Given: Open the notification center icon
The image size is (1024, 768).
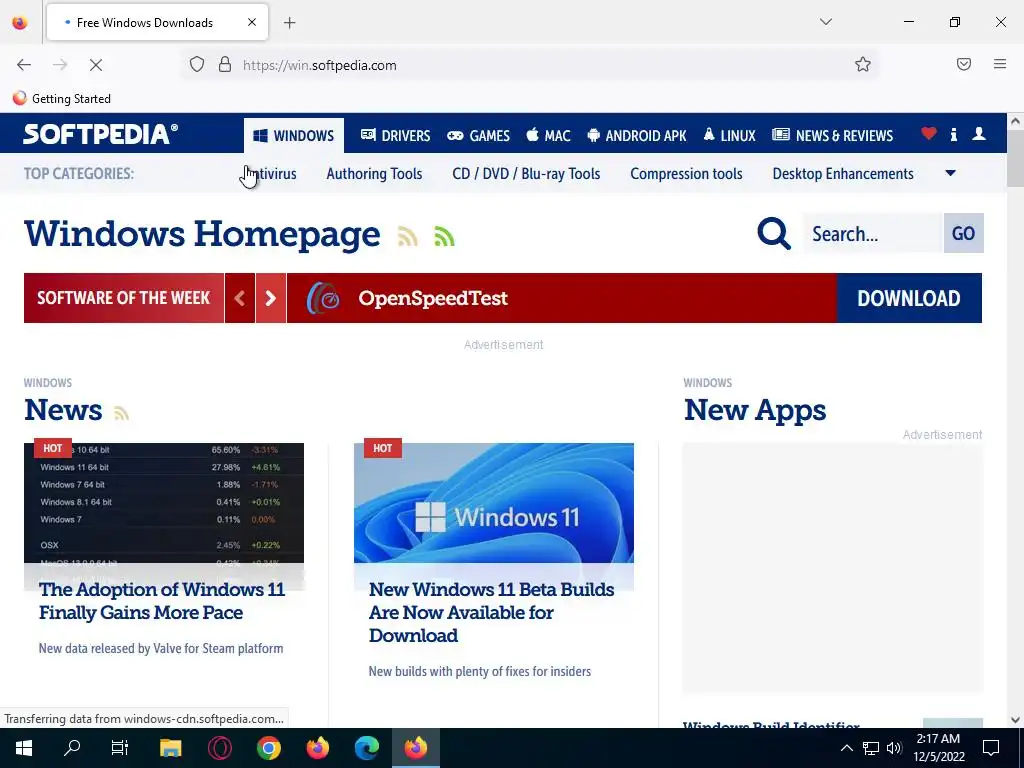Looking at the screenshot, I should point(991,748).
